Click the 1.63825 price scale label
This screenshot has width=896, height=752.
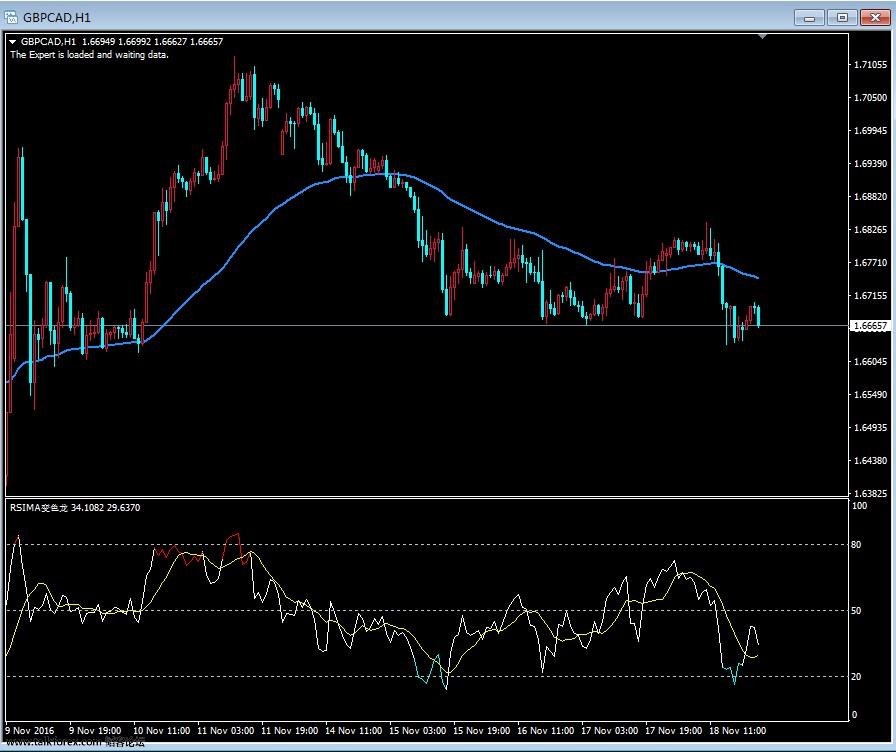tap(870, 493)
